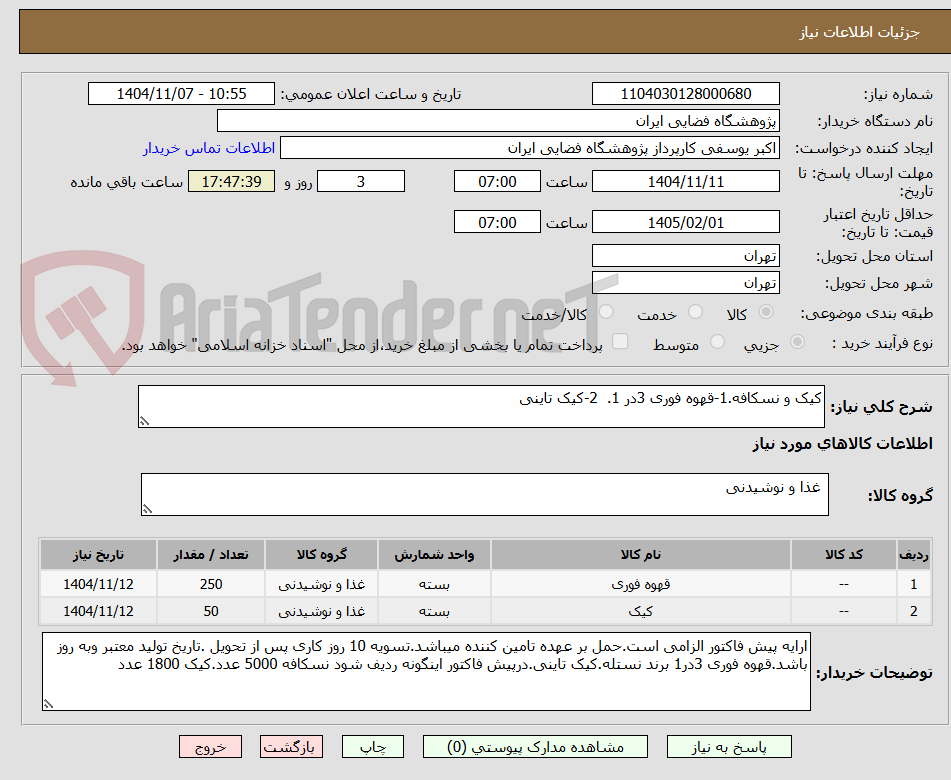Click the نام کالا column header
This screenshot has width=951, height=780.
point(640,554)
